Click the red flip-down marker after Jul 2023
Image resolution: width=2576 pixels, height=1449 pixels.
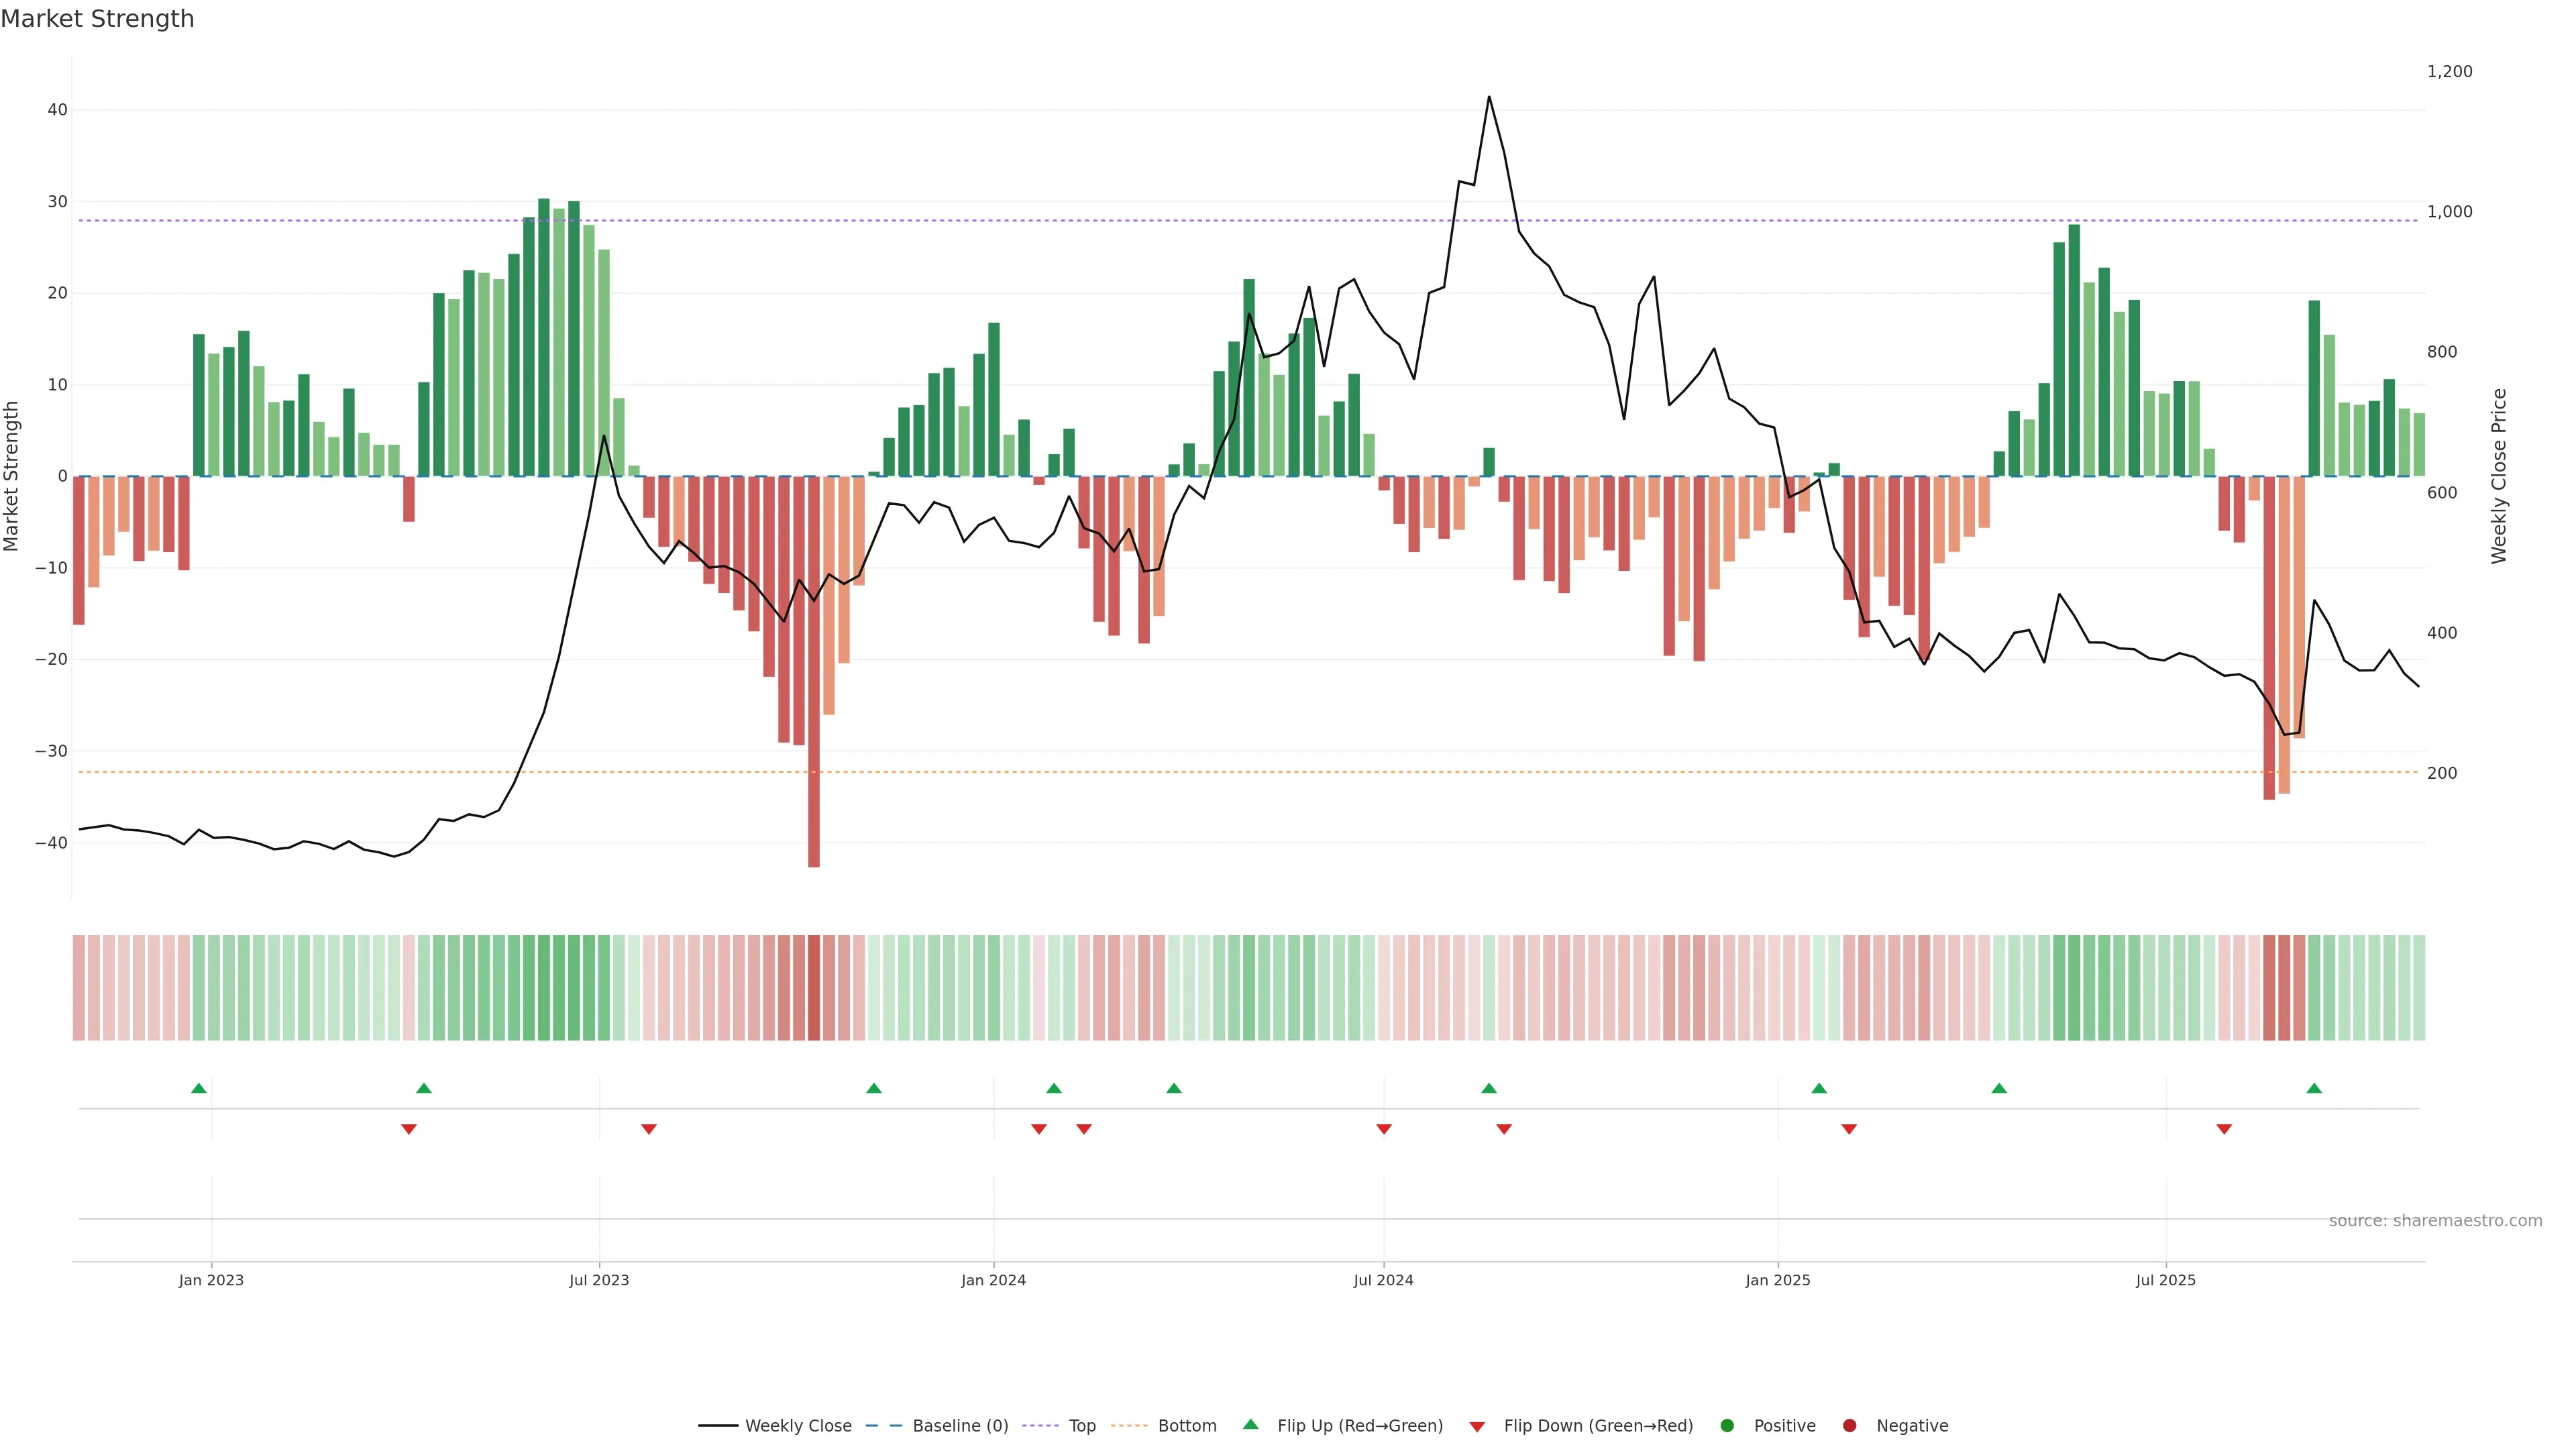[x=649, y=1129]
